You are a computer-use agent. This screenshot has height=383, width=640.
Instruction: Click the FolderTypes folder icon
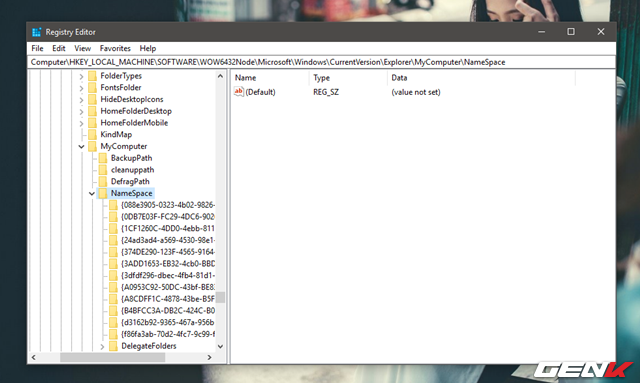(x=93, y=76)
